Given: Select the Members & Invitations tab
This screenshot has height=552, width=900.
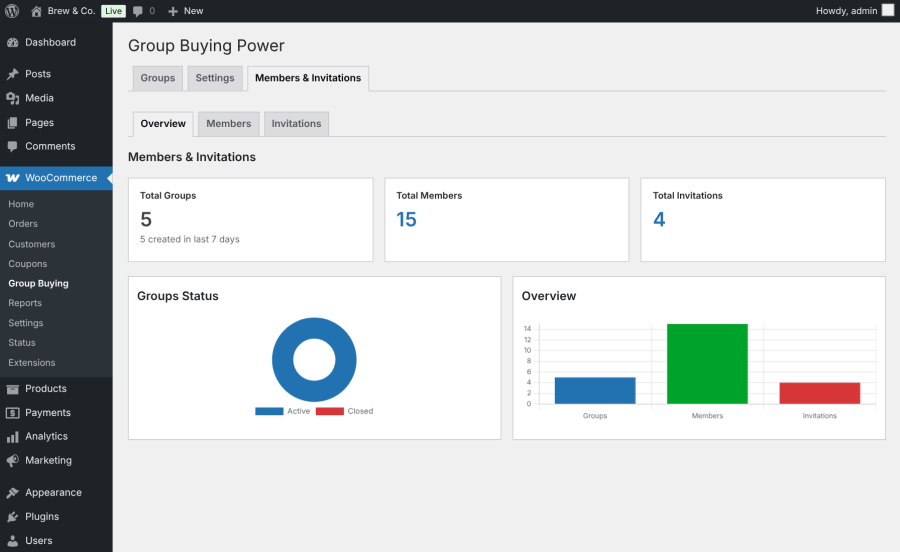Looking at the screenshot, I should (x=308, y=78).
